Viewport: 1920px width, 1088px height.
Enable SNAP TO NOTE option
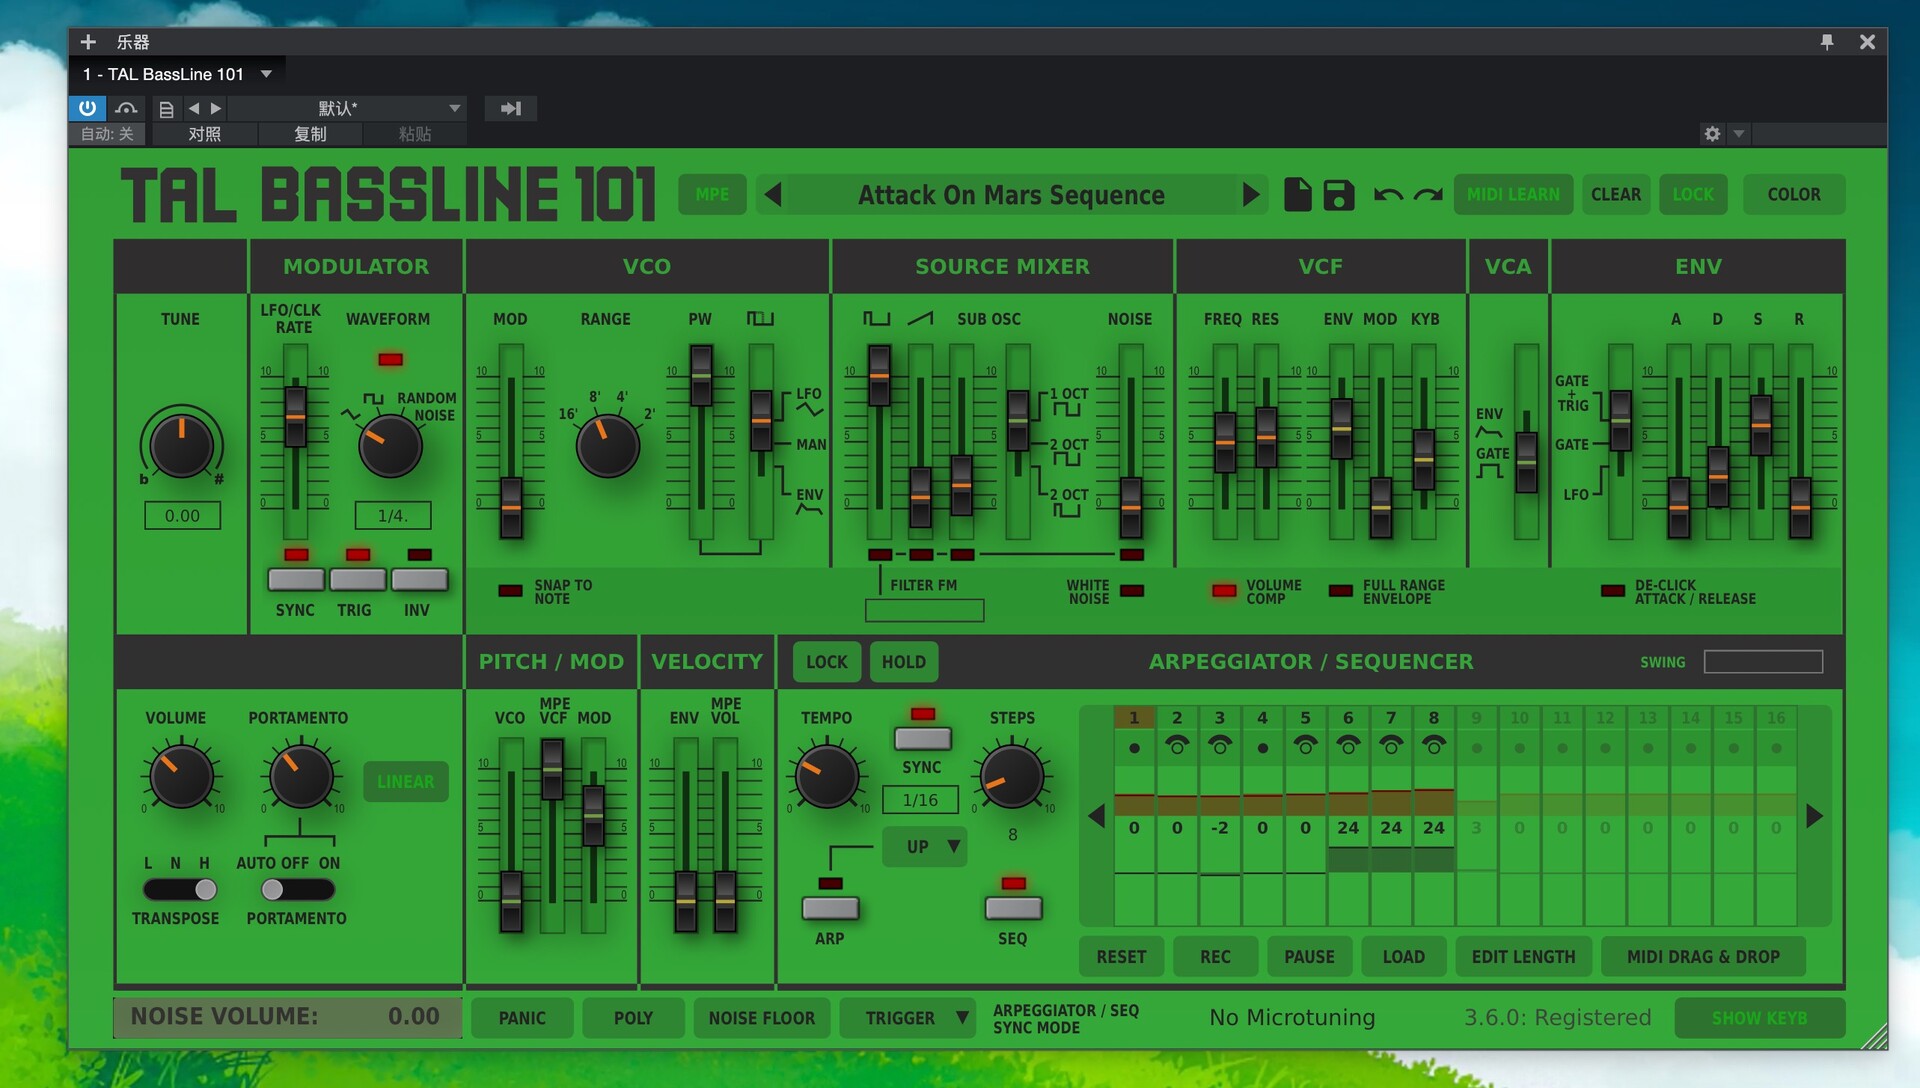click(511, 591)
